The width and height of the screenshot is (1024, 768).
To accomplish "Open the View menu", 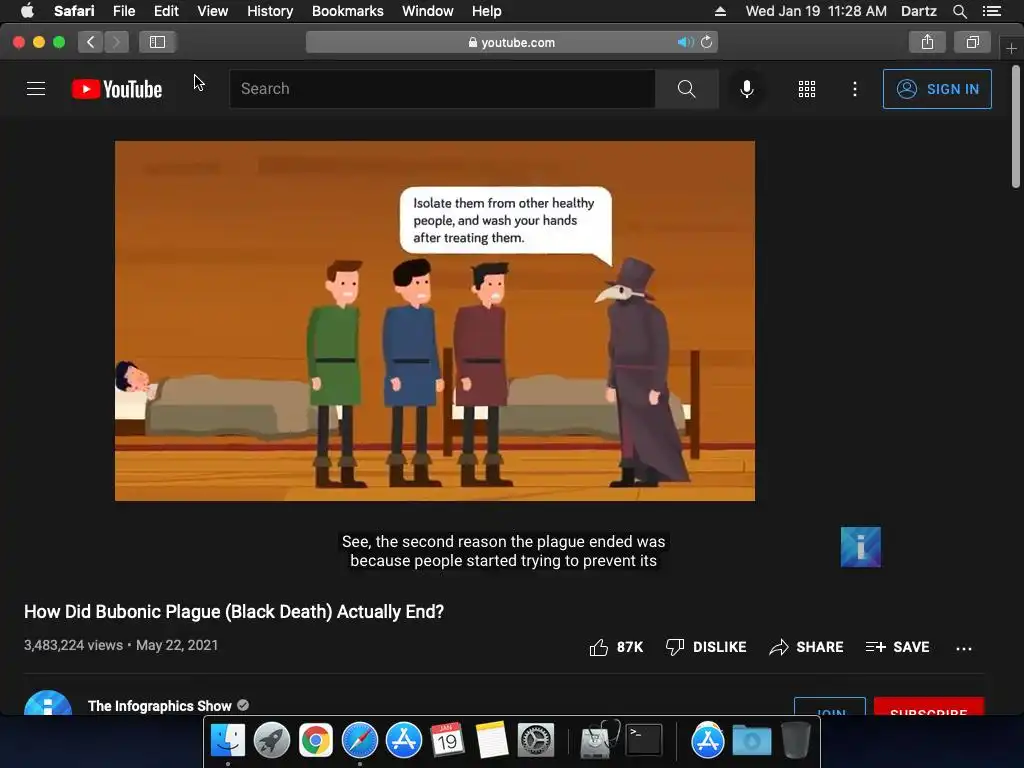I will (212, 11).
